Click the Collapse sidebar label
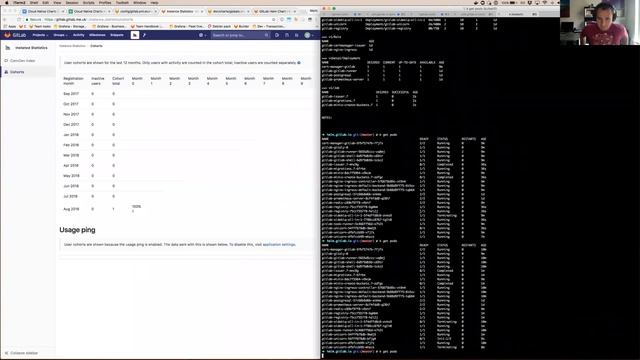The width and height of the screenshot is (640, 360). click(24, 353)
